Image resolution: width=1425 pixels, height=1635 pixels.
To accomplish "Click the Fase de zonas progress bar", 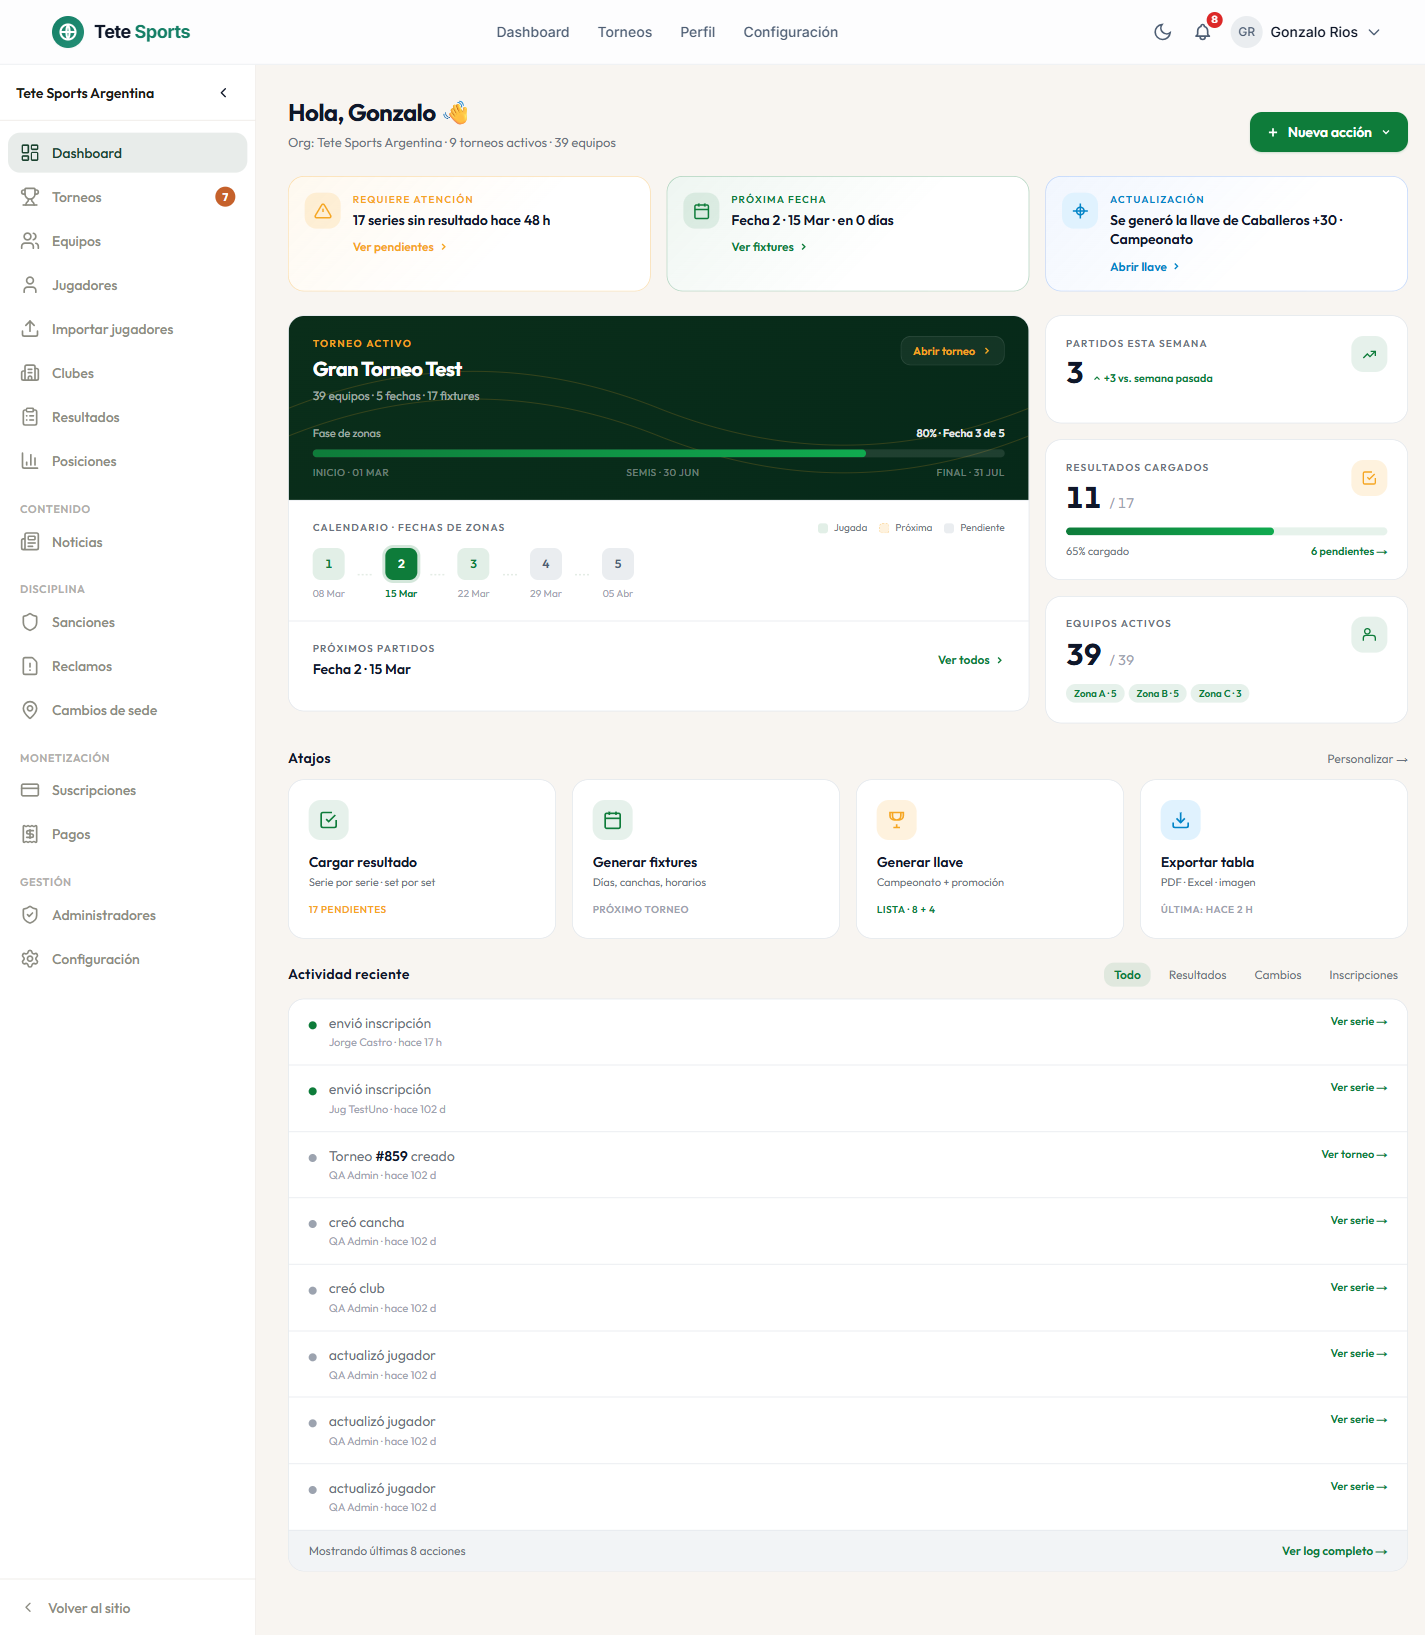I will (x=658, y=453).
